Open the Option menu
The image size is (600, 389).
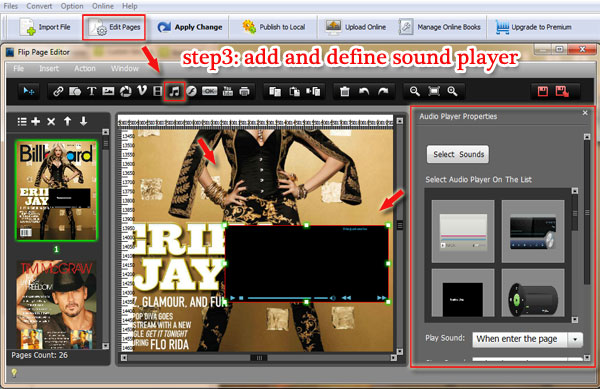click(x=72, y=6)
